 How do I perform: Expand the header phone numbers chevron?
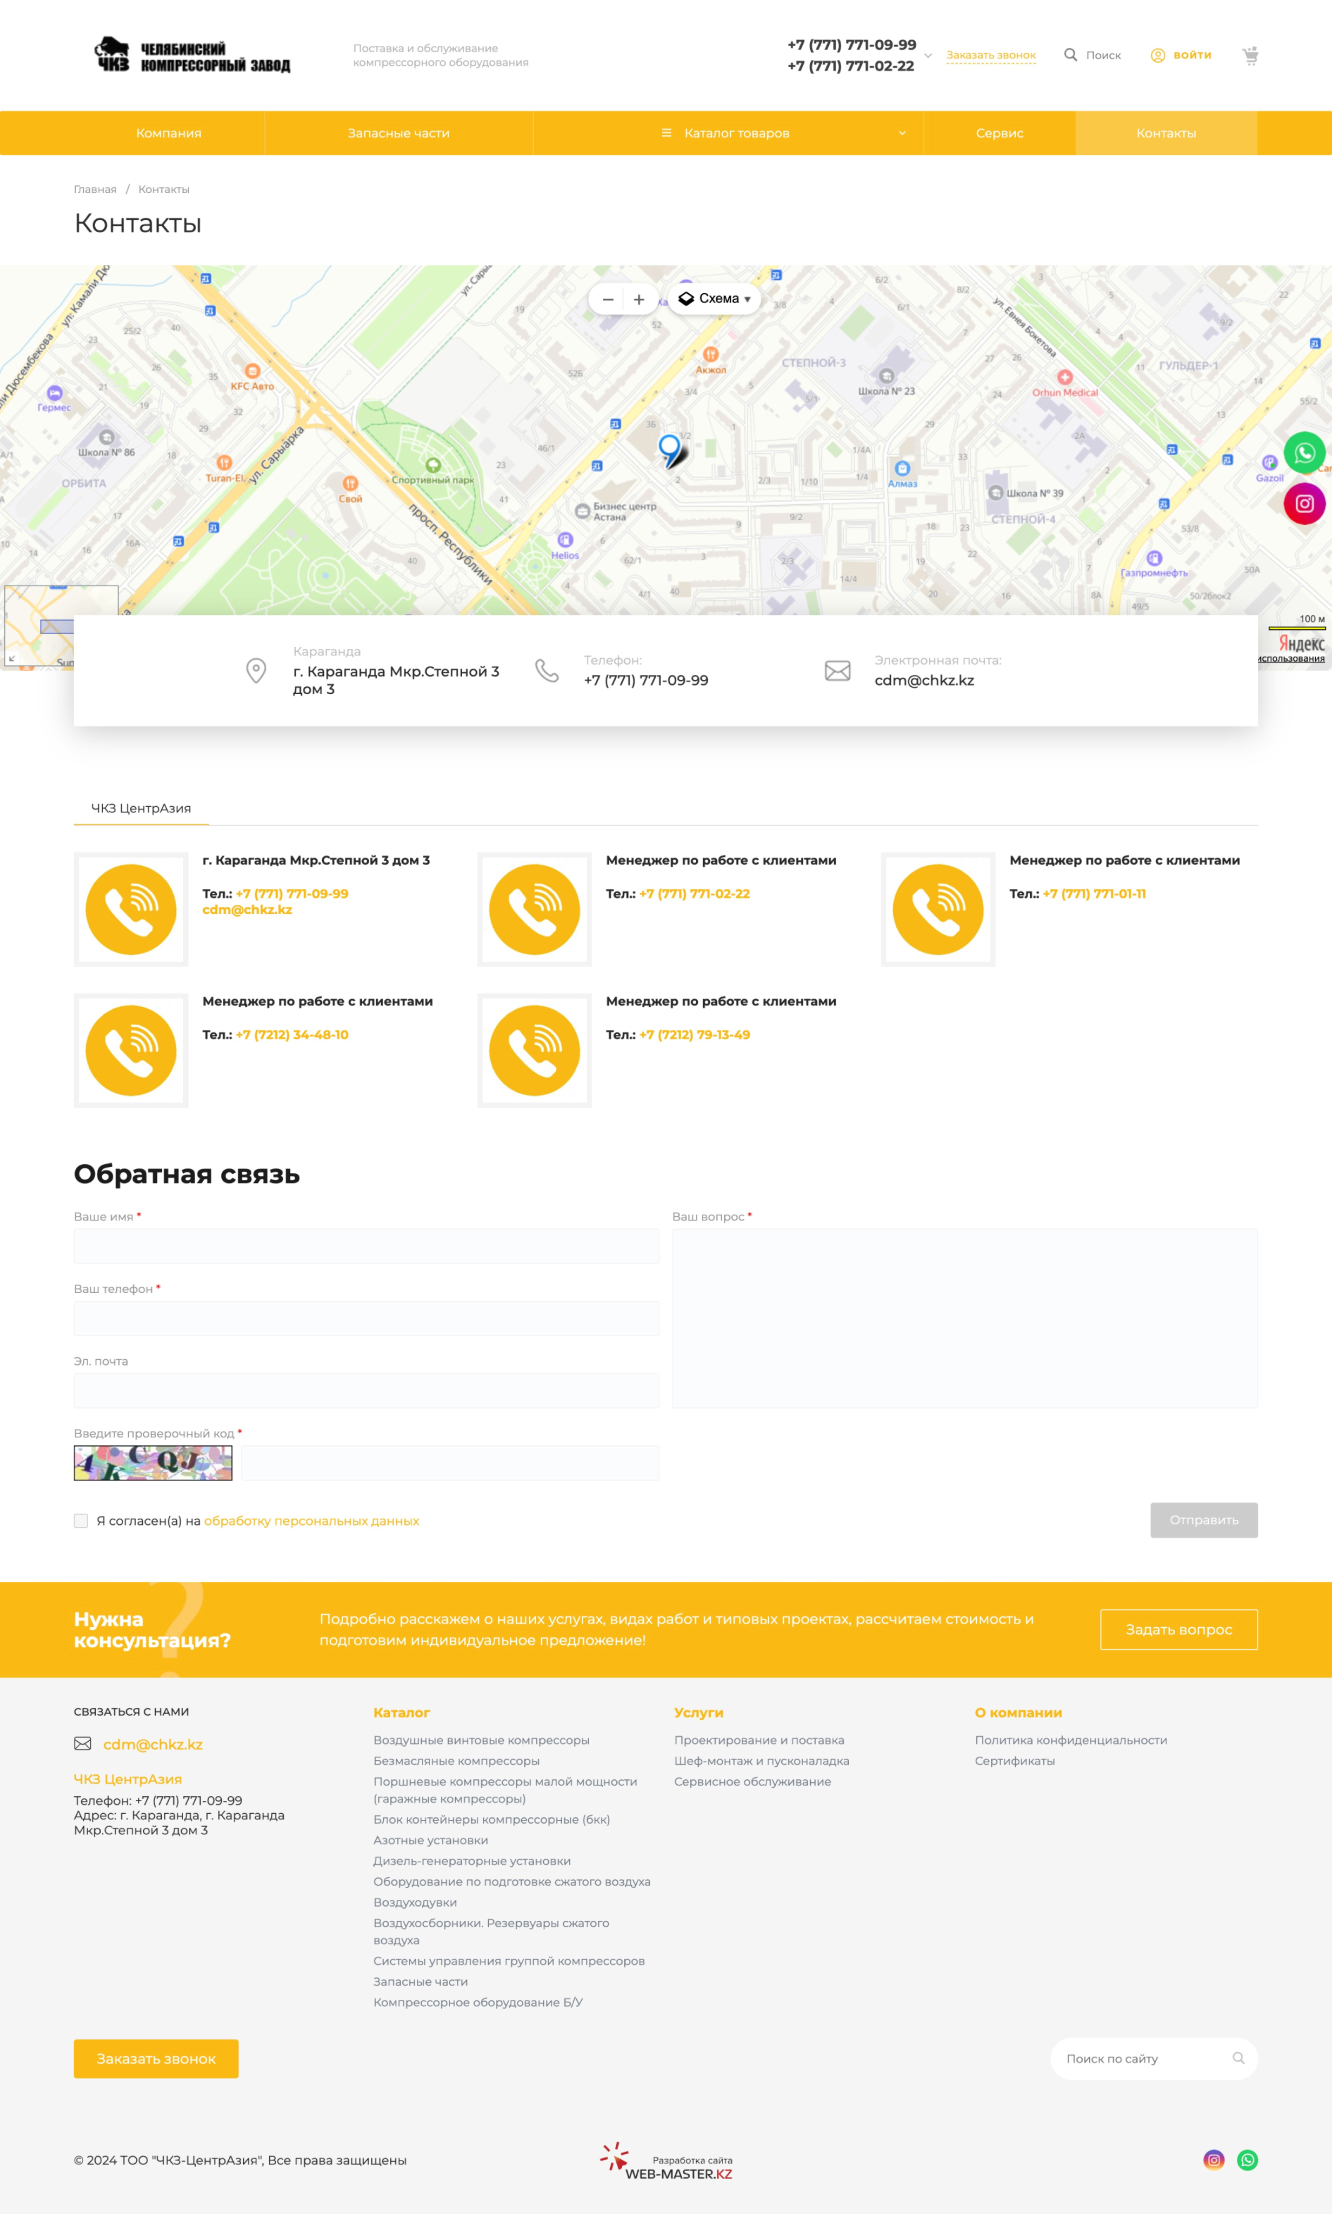[928, 56]
